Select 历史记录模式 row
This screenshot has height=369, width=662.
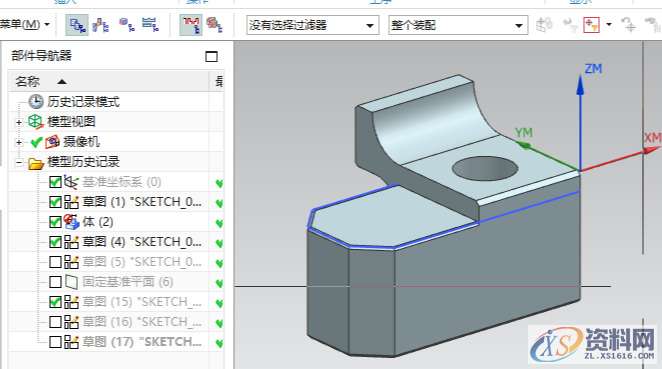click(83, 102)
